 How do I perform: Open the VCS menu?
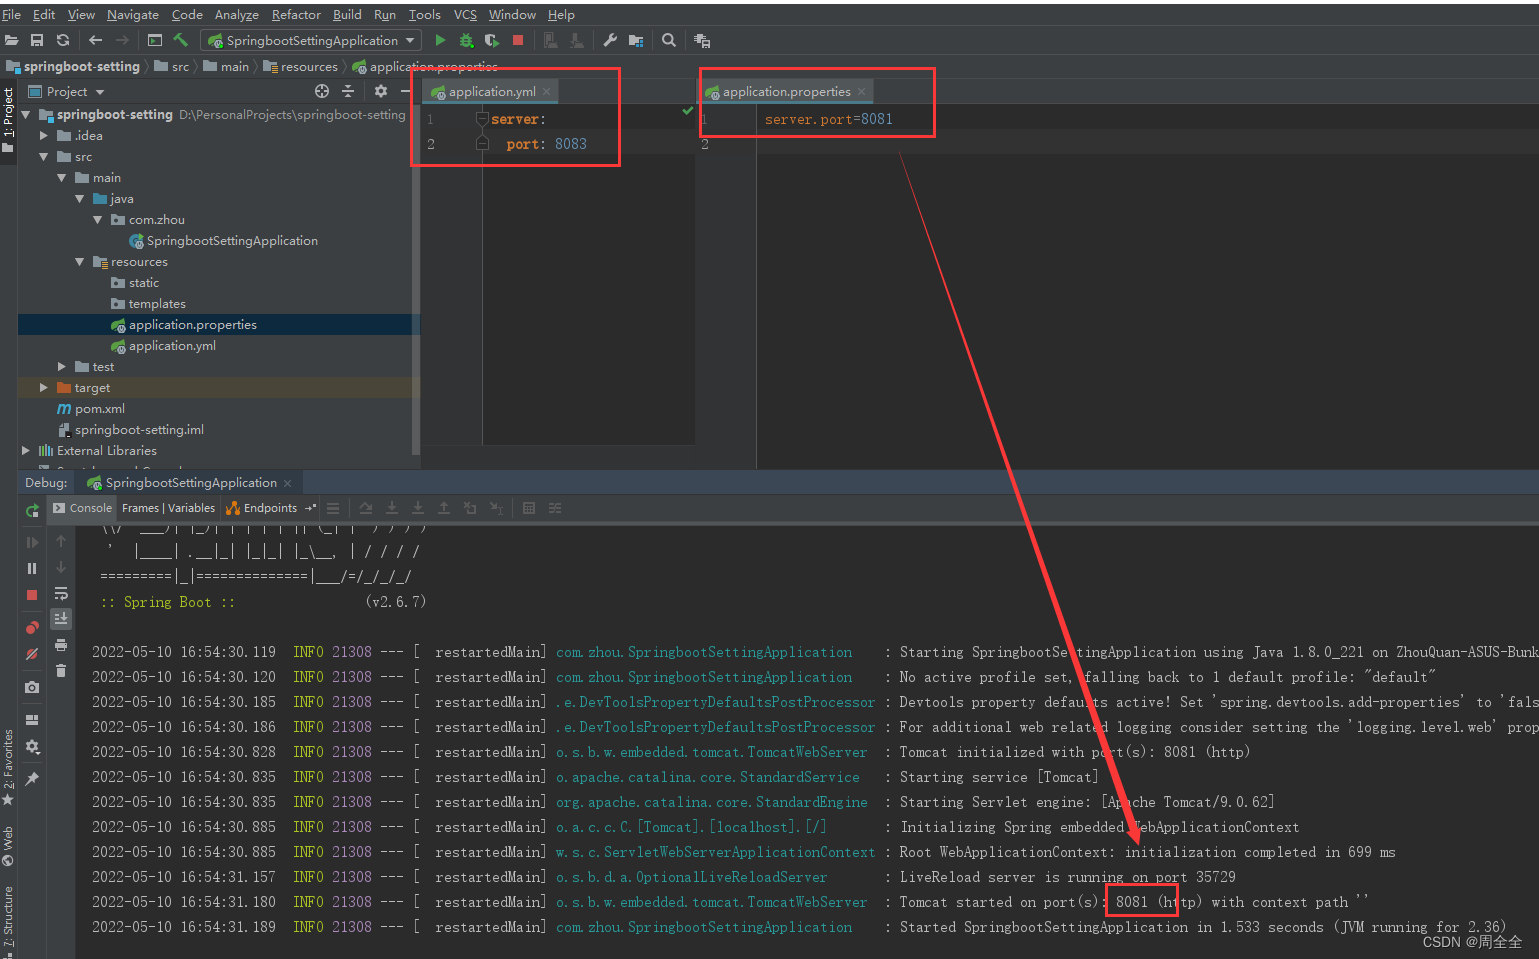465,14
